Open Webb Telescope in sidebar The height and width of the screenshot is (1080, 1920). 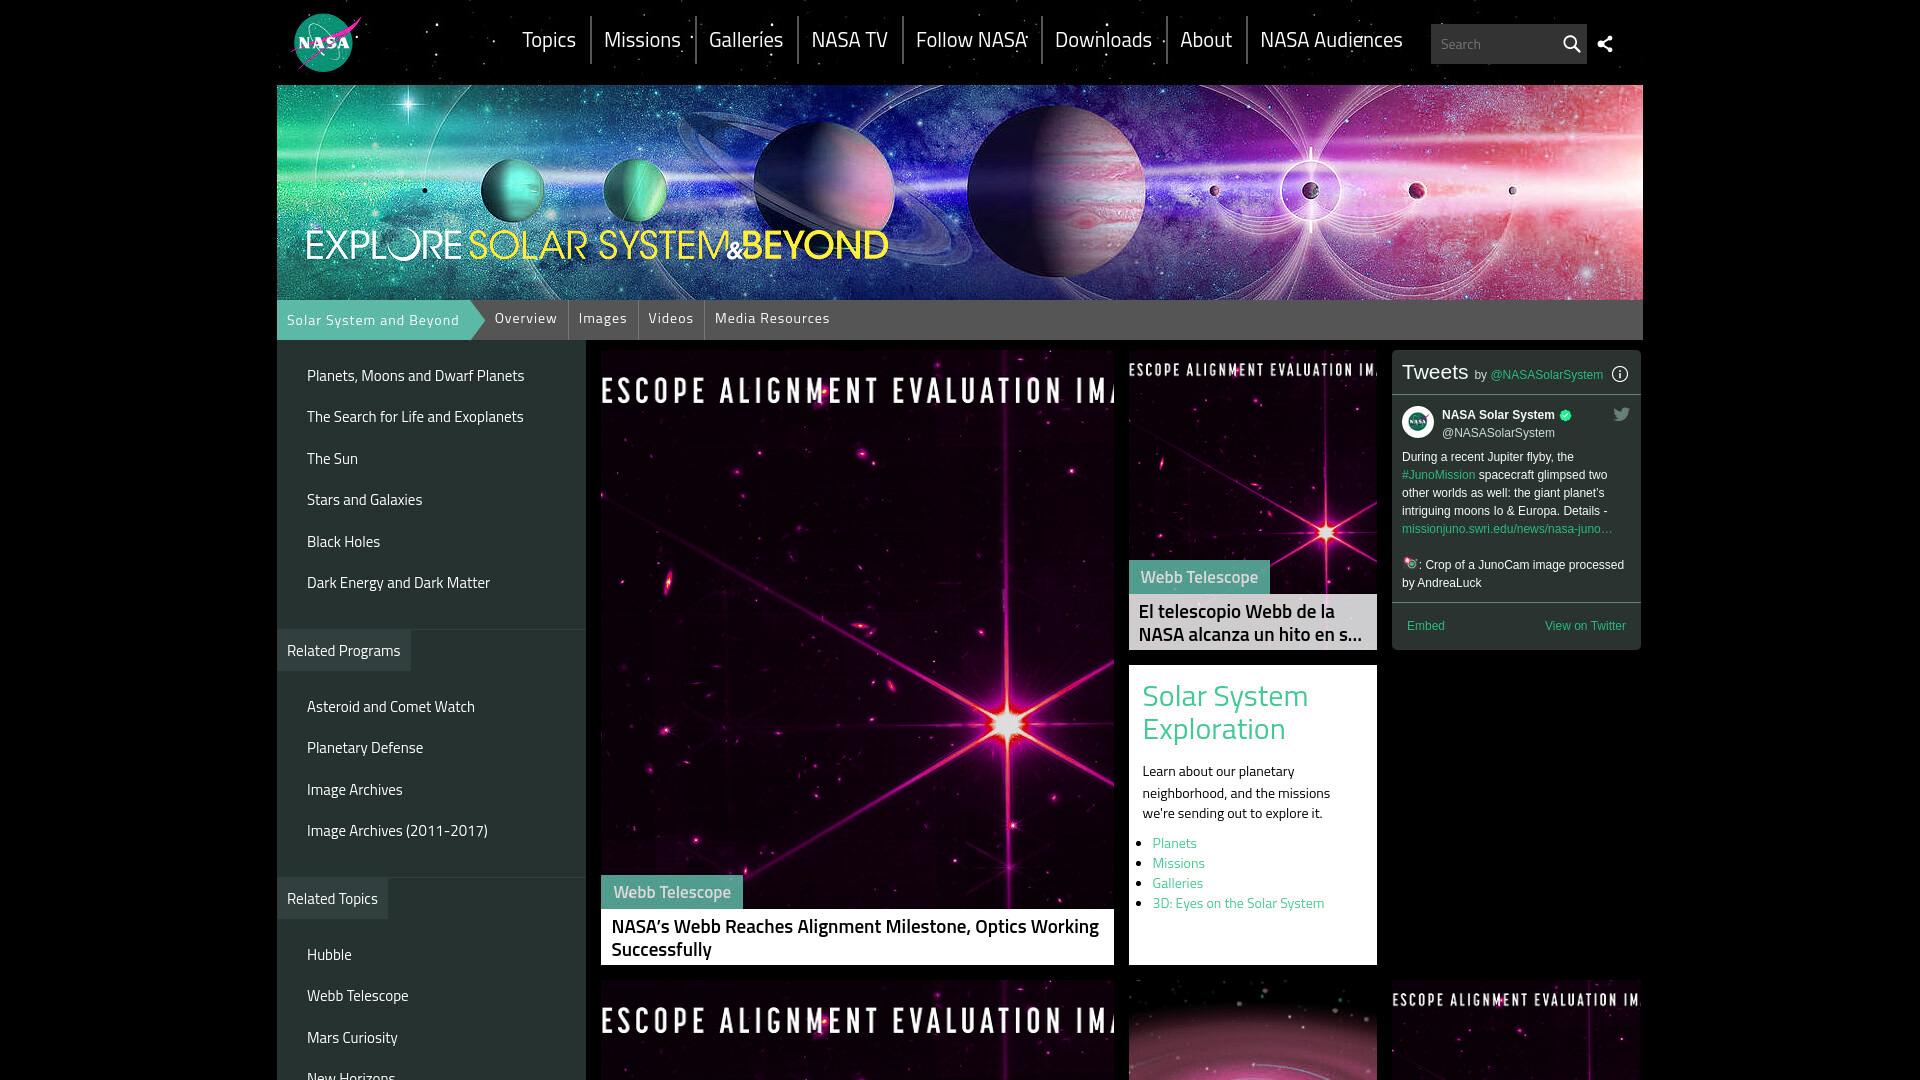pos(357,996)
